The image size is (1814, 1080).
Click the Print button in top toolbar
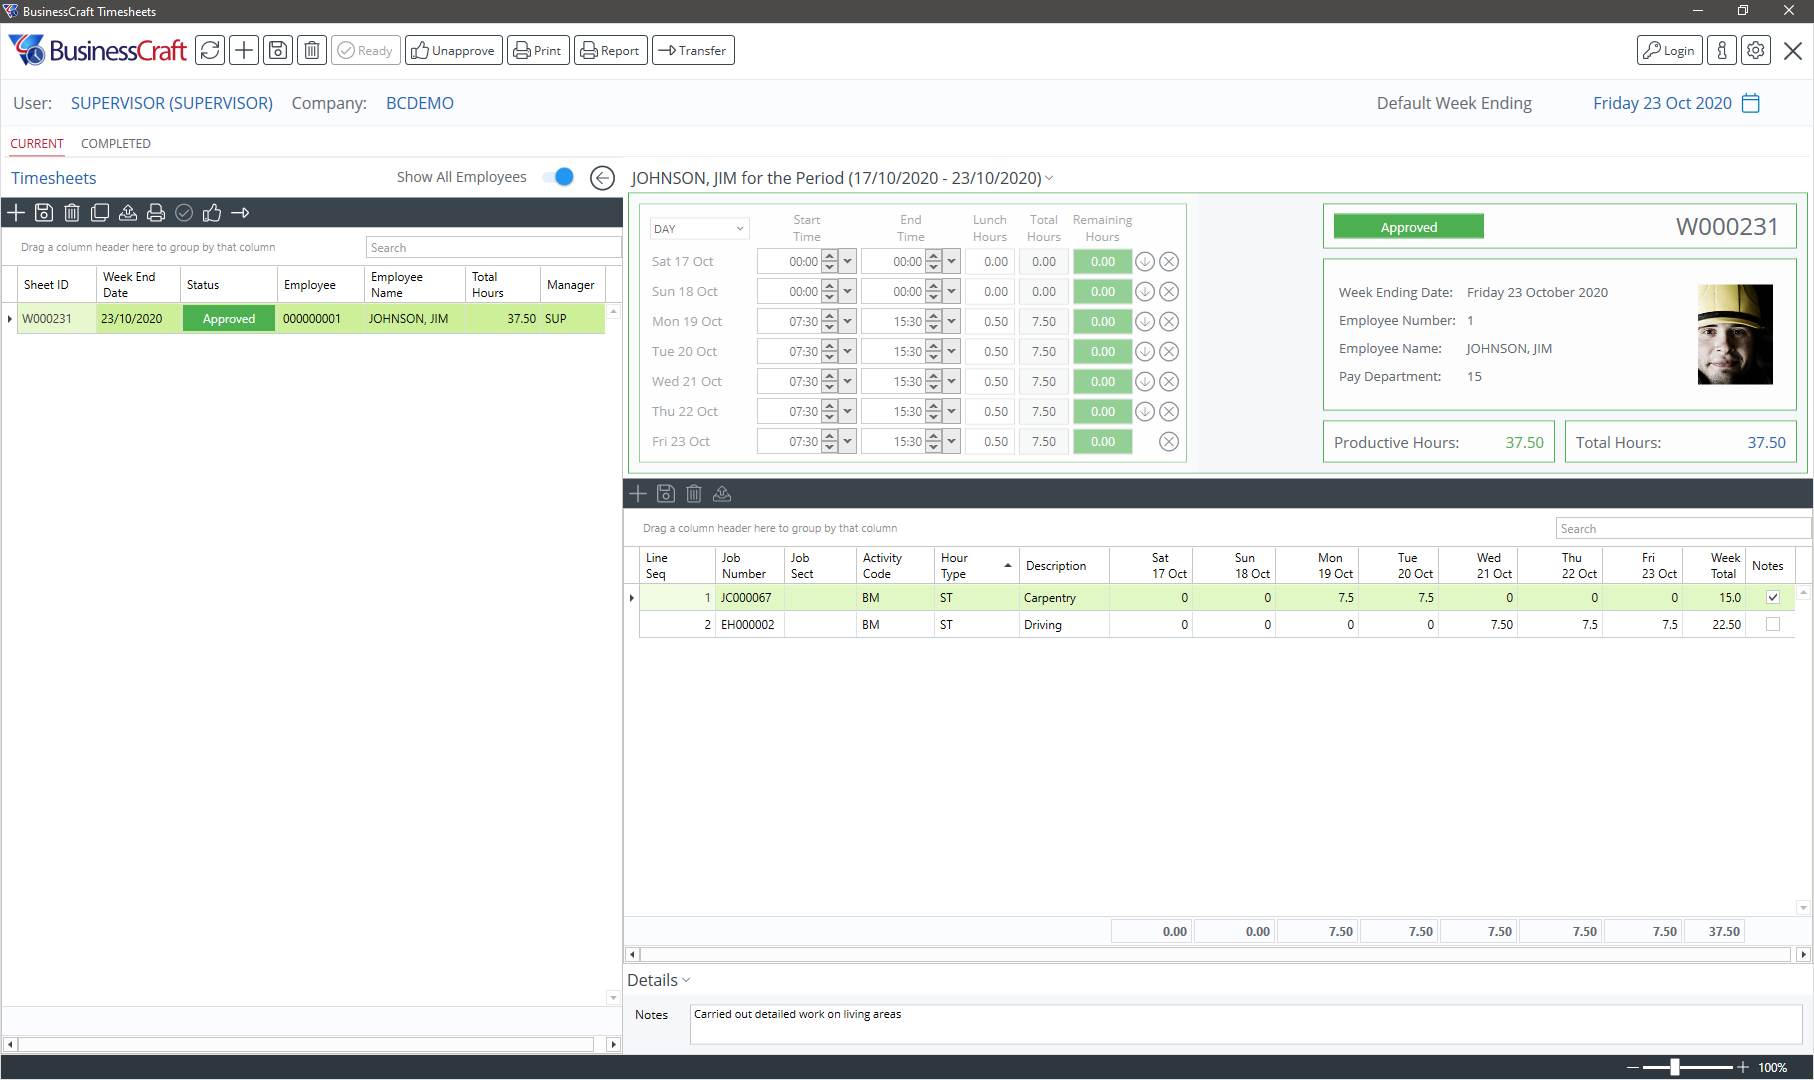point(538,50)
